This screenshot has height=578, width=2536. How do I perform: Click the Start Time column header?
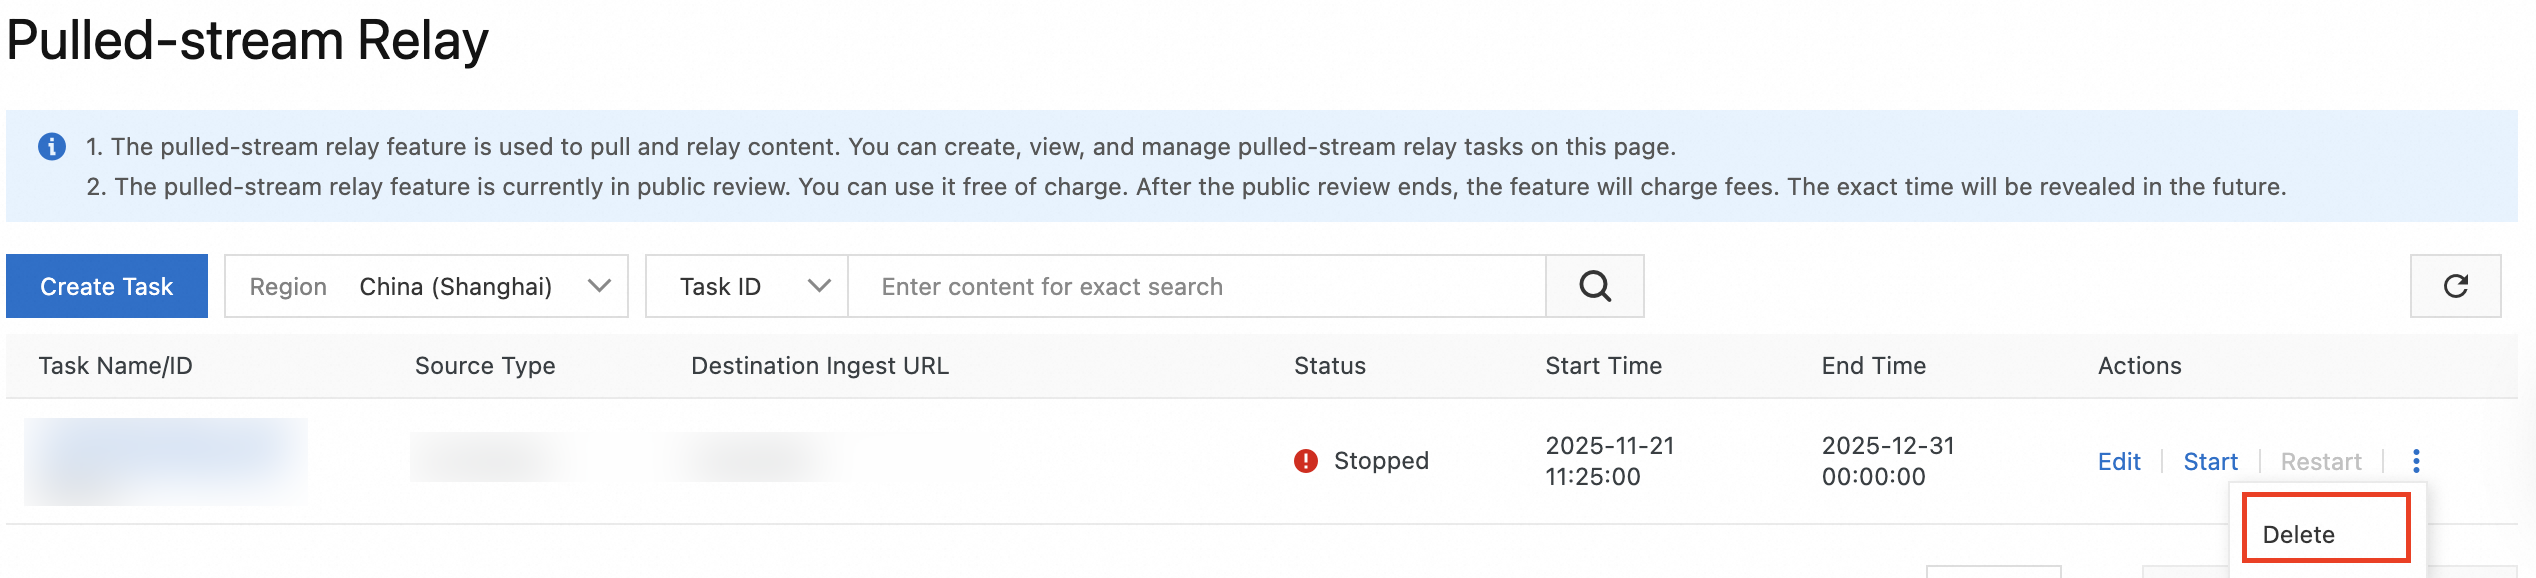tap(1603, 366)
